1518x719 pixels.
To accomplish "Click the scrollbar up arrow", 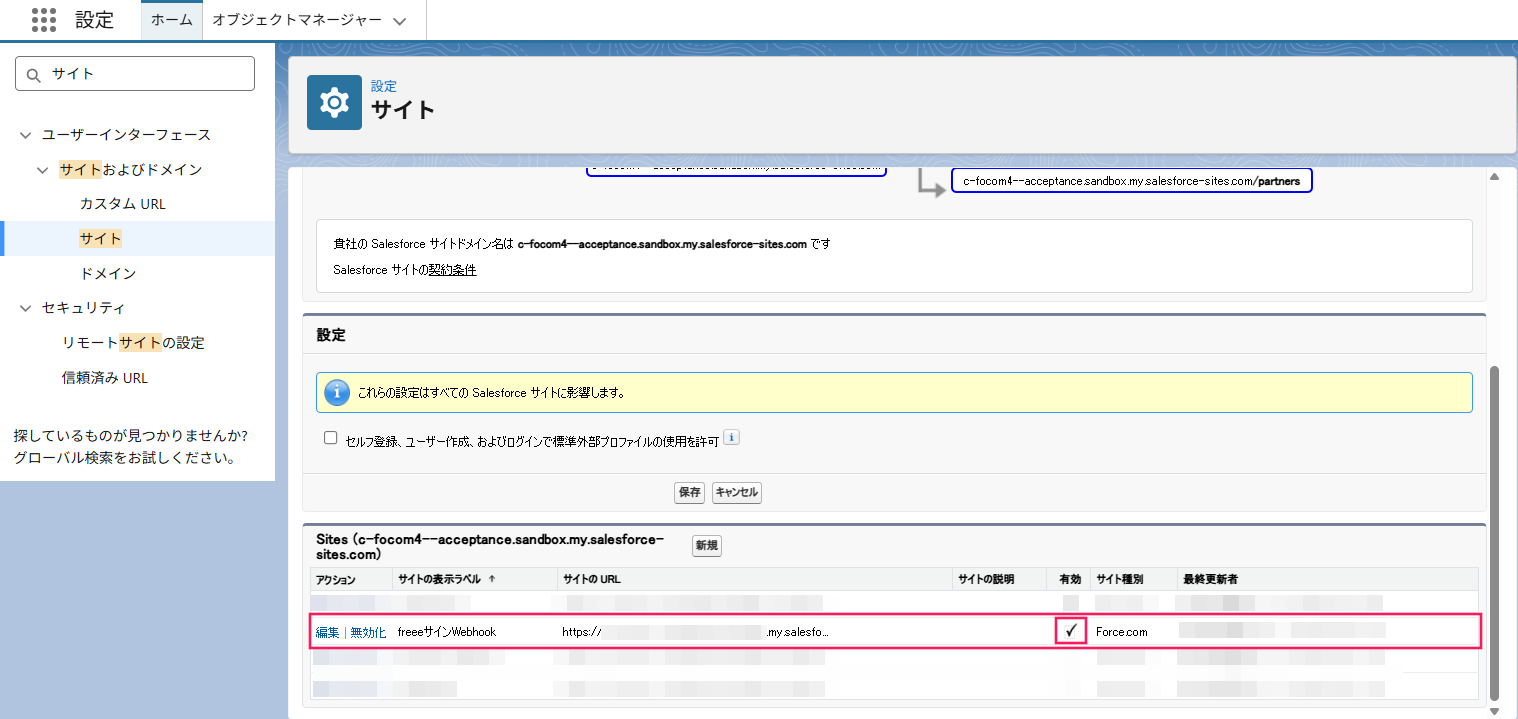I will click(1495, 176).
